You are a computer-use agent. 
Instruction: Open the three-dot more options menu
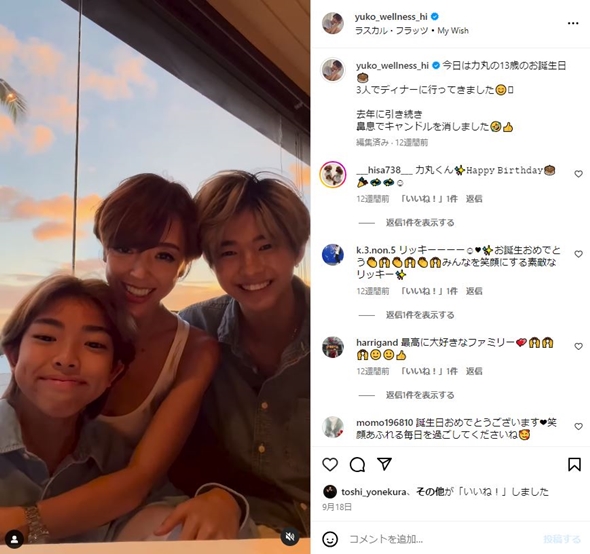[573, 23]
